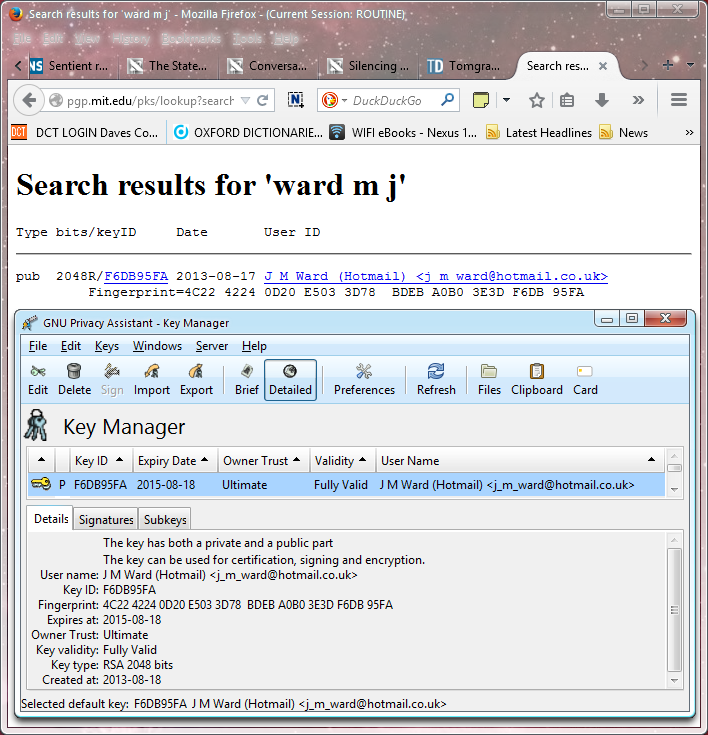Close the Search results tab

point(603,66)
